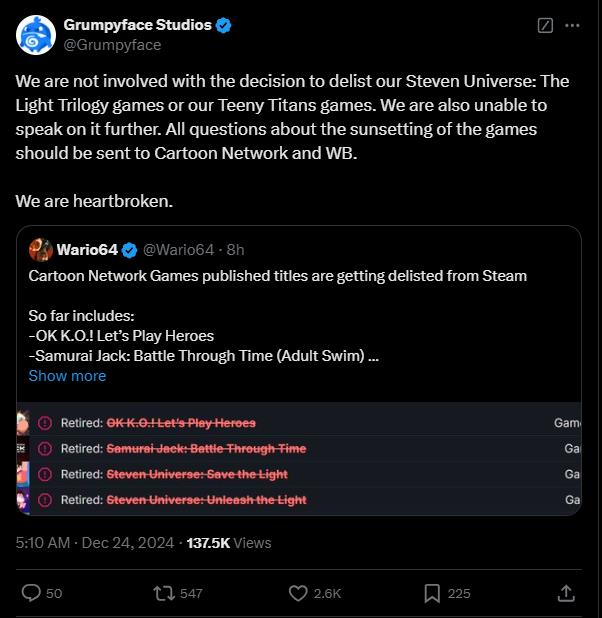602x618 pixels.
Task: Click the blue verified badge beside Grumpyface Studios
Action: (x=223, y=25)
